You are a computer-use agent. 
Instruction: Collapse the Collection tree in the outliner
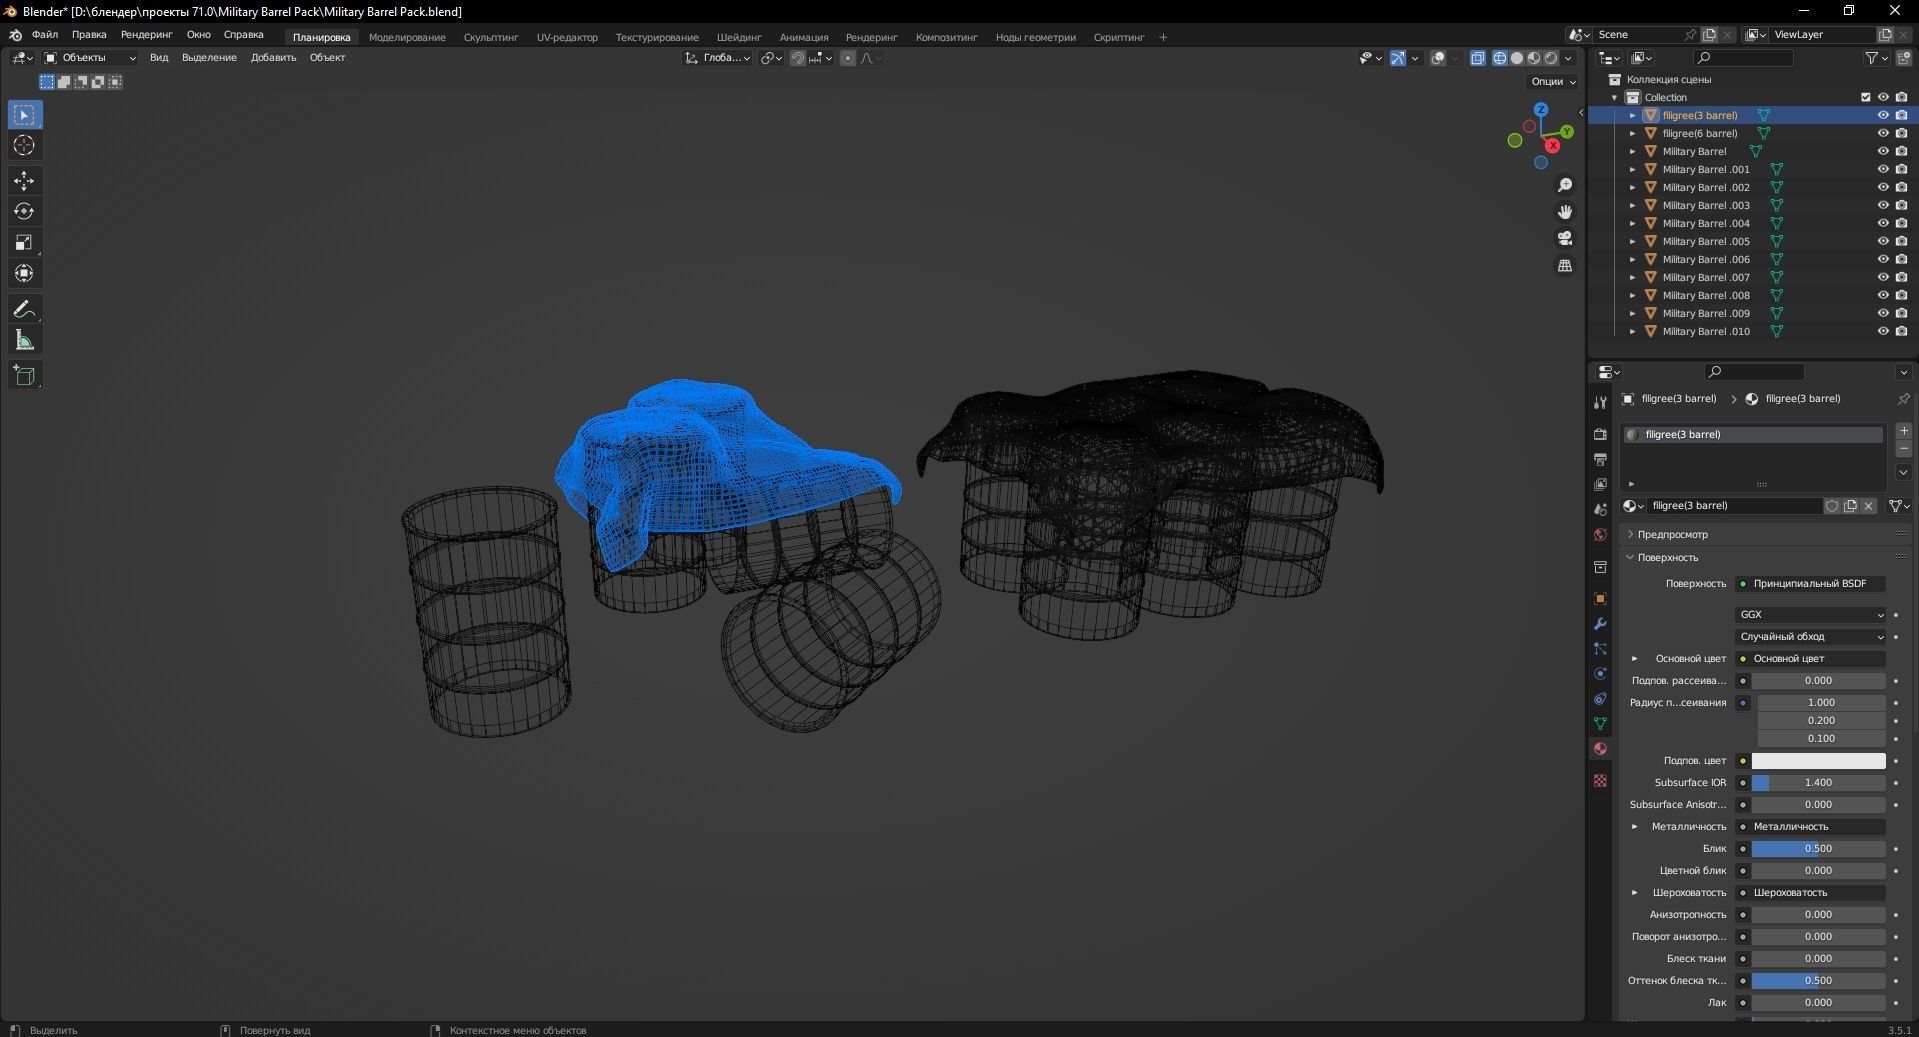[x=1615, y=97]
